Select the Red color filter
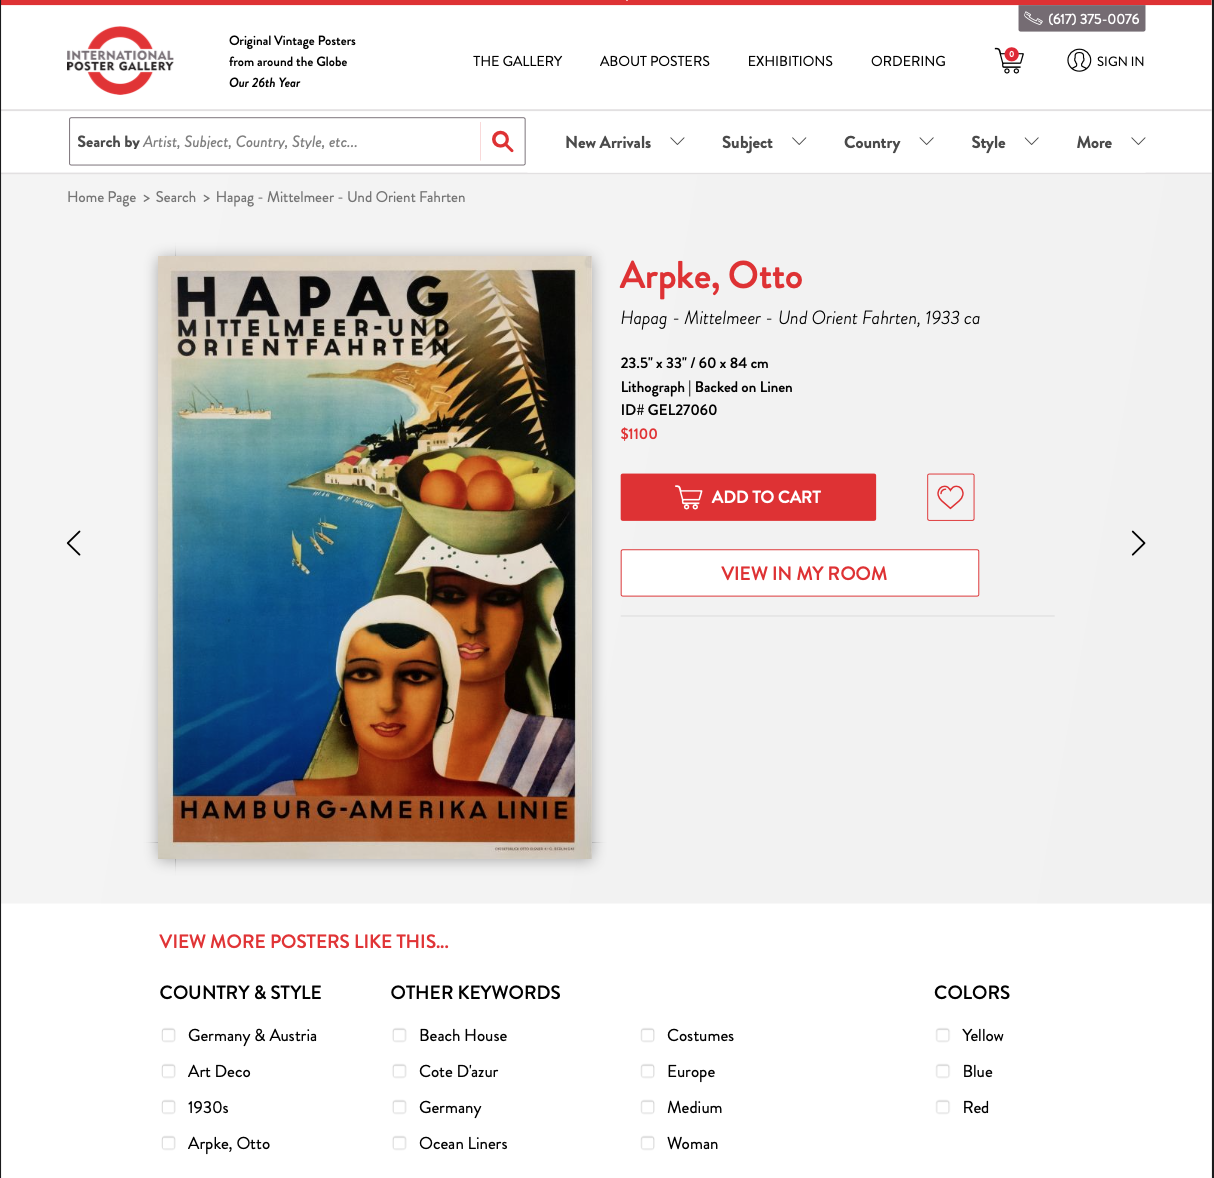1214x1178 pixels. click(943, 1107)
